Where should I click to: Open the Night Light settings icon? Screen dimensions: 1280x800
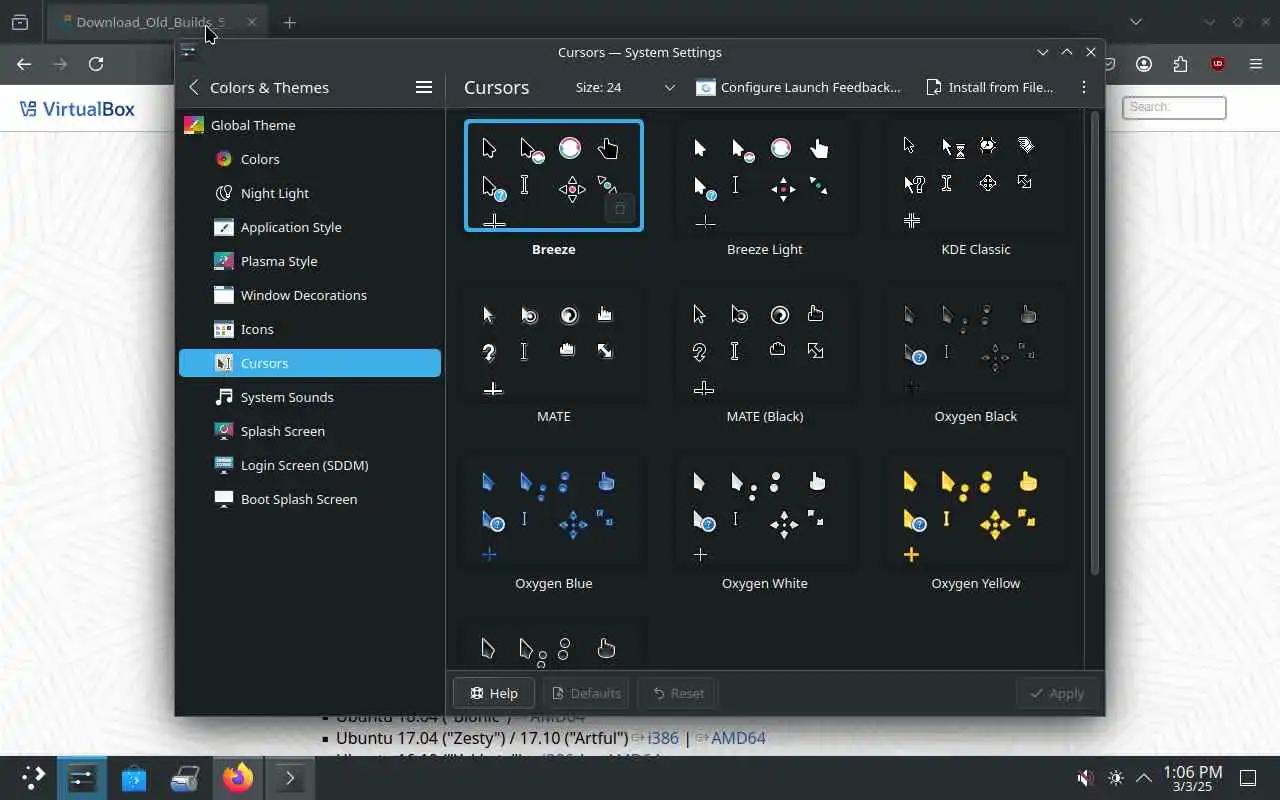pyautogui.click(x=224, y=193)
